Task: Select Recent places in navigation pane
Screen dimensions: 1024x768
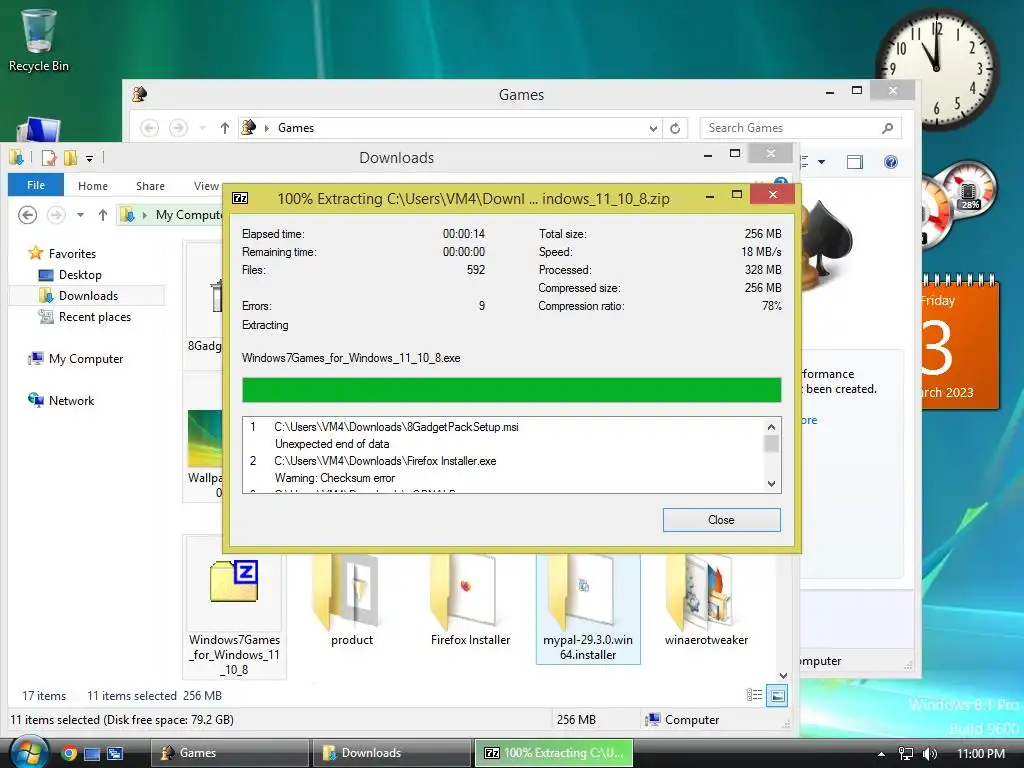Action: click(x=85, y=317)
